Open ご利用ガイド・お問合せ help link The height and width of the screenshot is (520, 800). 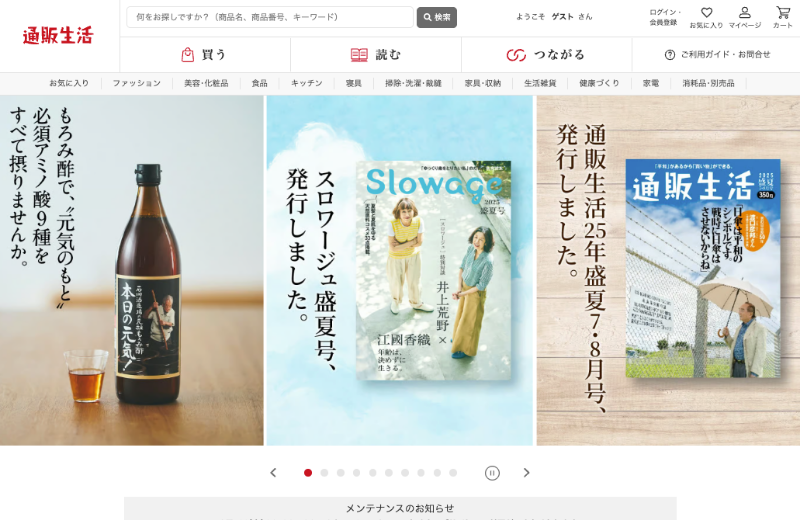point(717,54)
